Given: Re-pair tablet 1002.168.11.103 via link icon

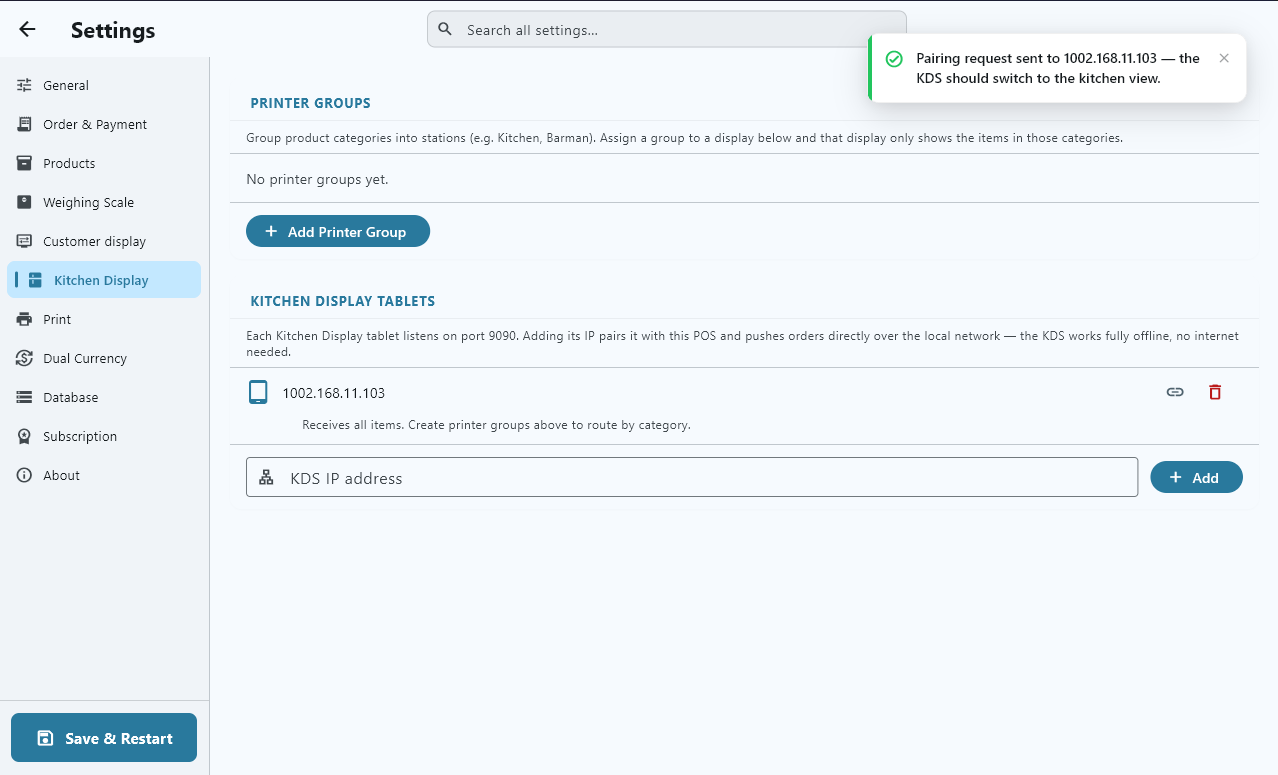Looking at the screenshot, I should pyautogui.click(x=1175, y=392).
